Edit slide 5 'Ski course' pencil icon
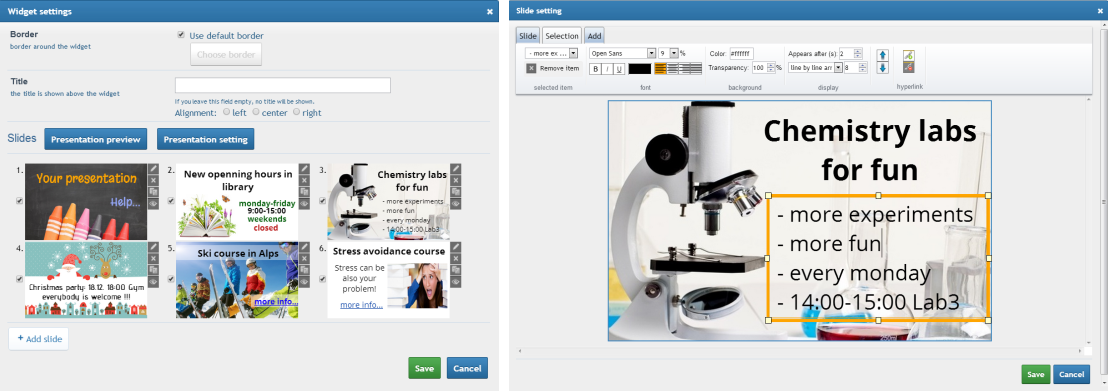Screen dimensions: 1109x391 304,247
